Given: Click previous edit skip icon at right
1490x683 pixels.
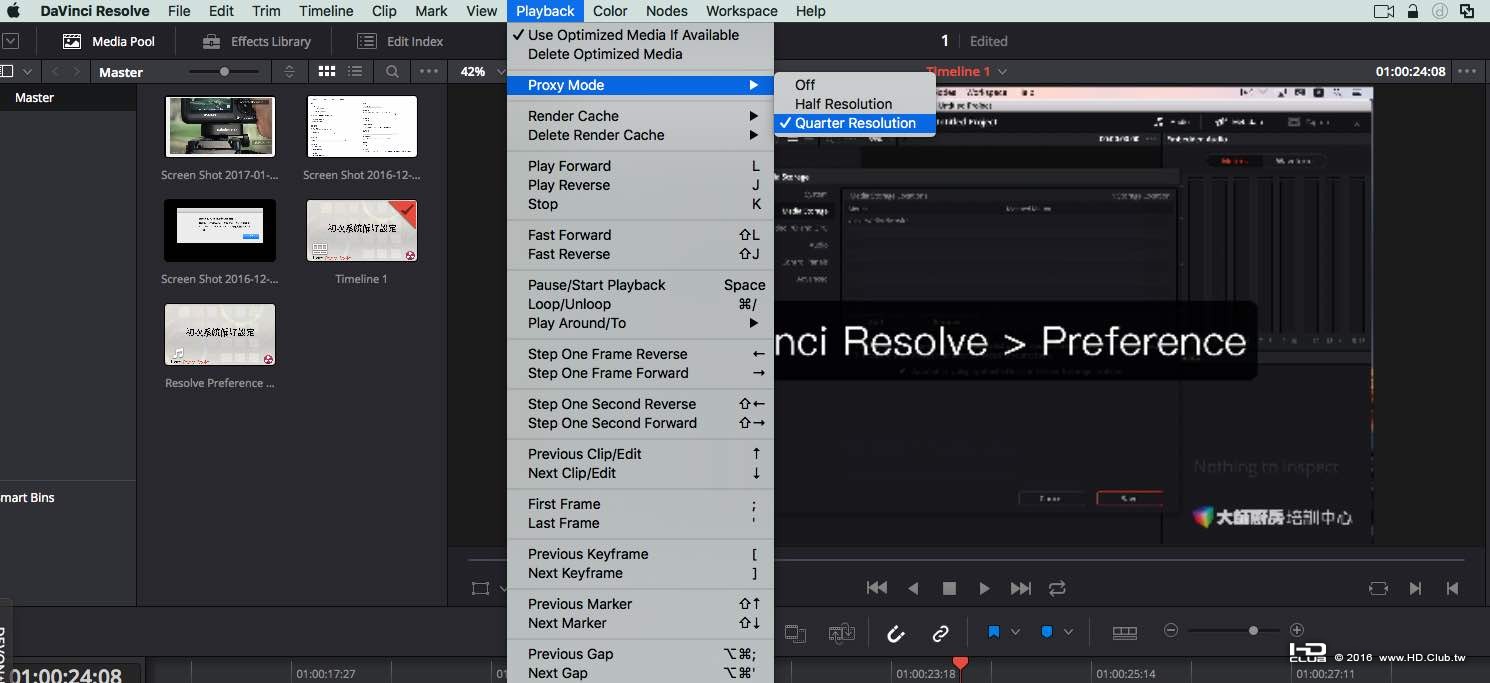Looking at the screenshot, I should tap(1452, 588).
